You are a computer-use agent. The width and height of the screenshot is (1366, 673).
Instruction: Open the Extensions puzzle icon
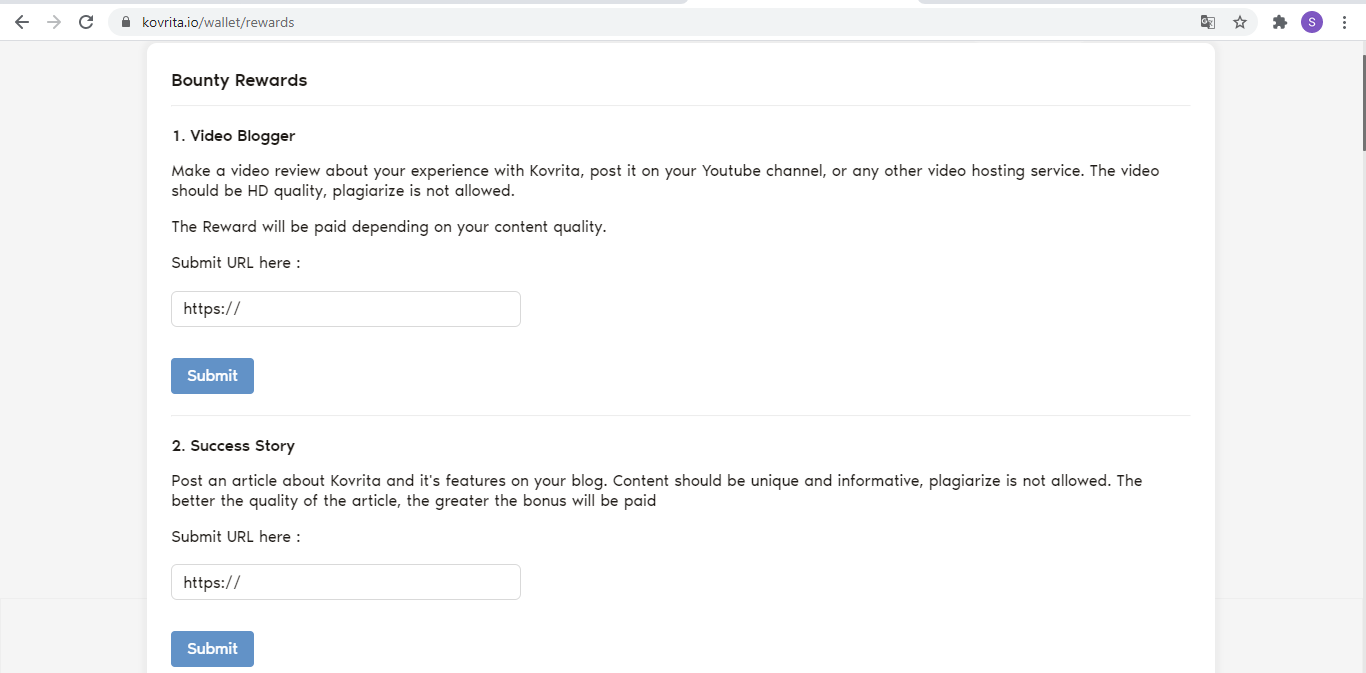point(1279,22)
